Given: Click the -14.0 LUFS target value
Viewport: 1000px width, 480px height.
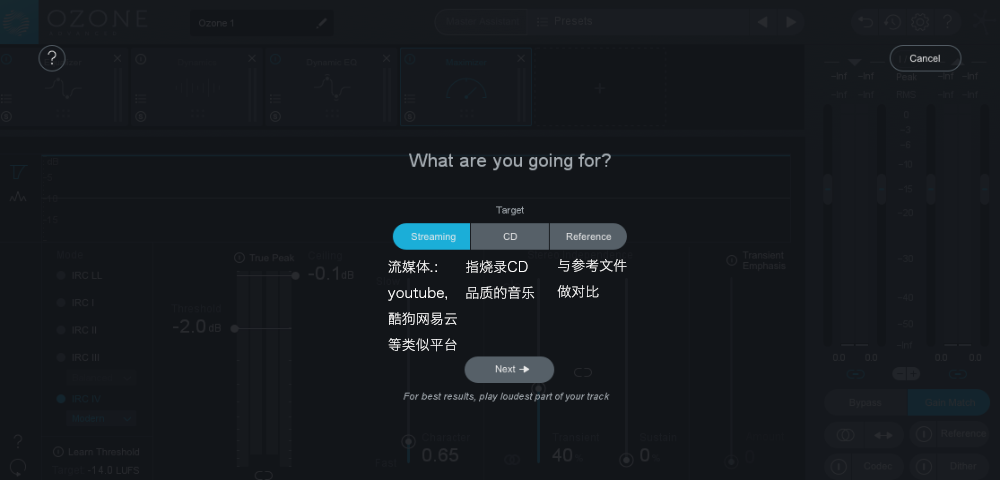Looking at the screenshot, I should tap(114, 471).
